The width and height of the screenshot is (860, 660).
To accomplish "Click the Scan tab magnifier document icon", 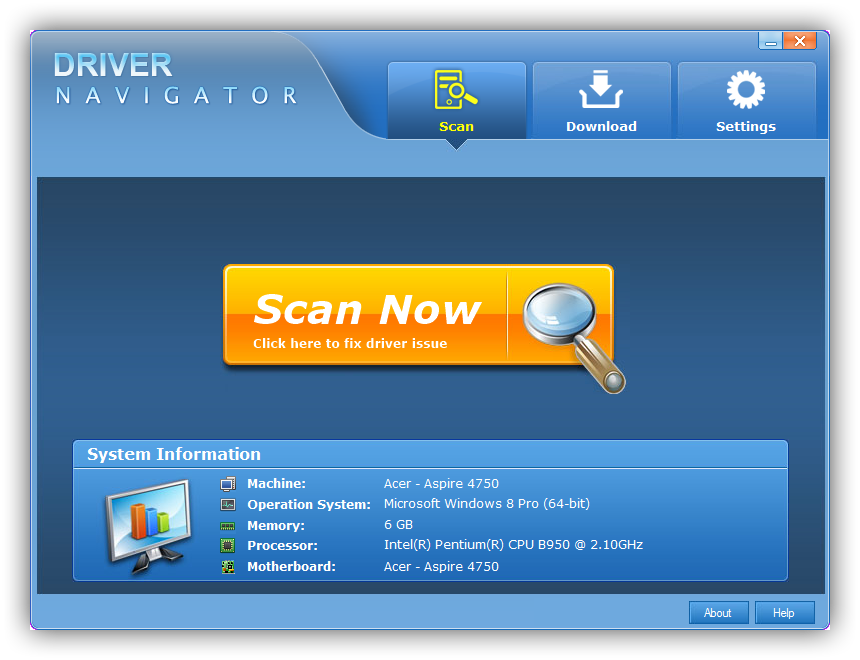I will tap(456, 89).
